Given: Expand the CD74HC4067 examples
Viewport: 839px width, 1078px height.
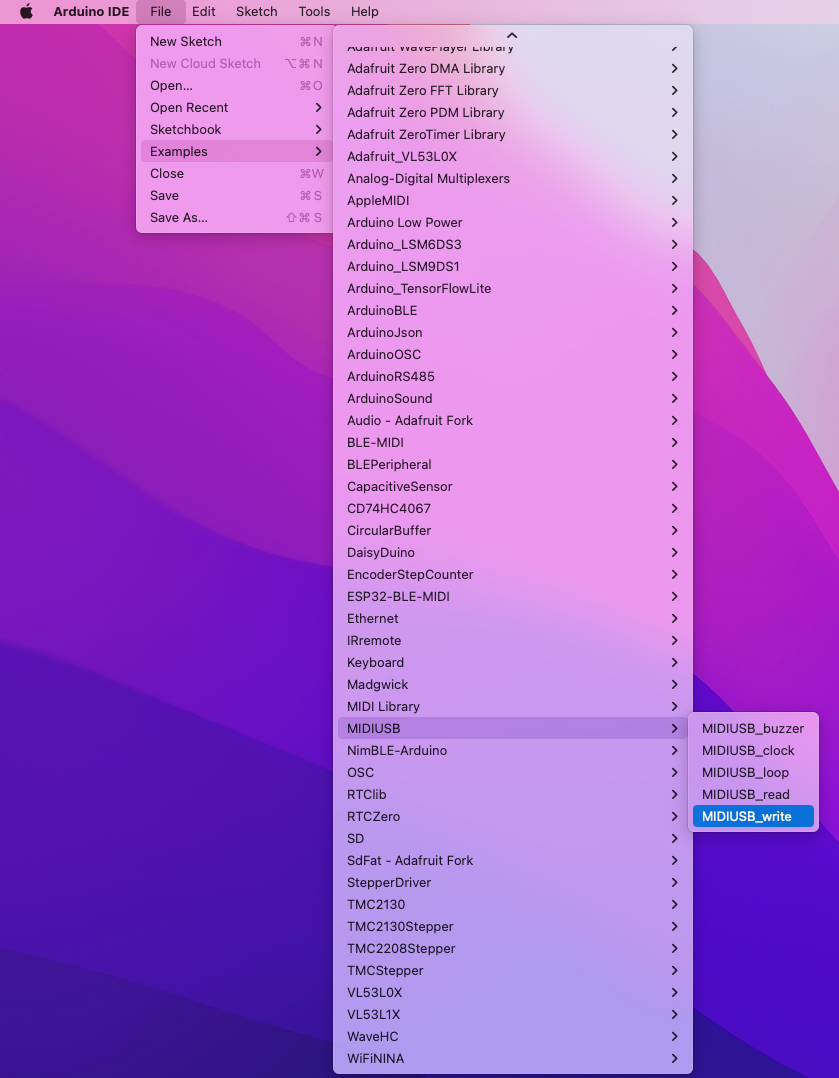Looking at the screenshot, I should 512,508.
